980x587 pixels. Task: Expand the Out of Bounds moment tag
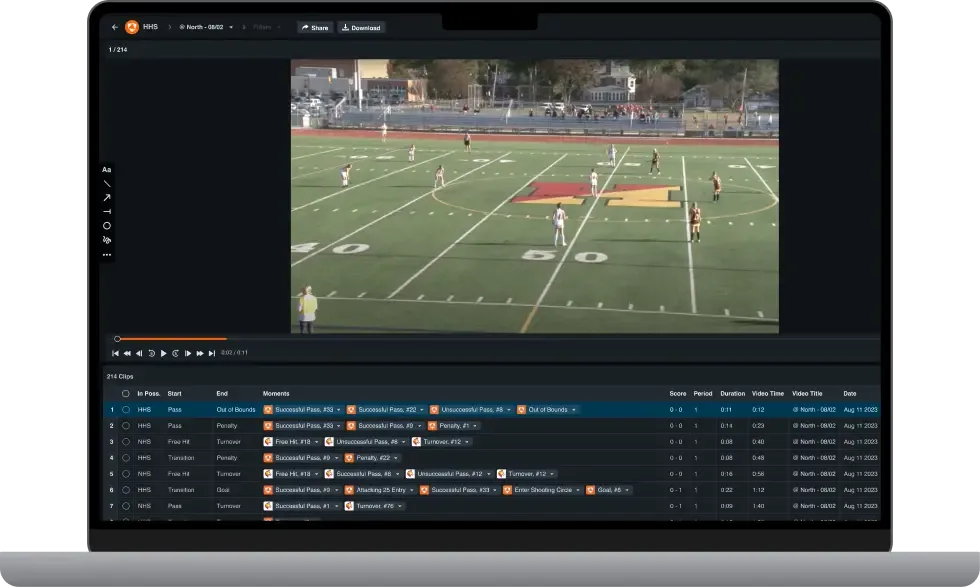tap(575, 409)
